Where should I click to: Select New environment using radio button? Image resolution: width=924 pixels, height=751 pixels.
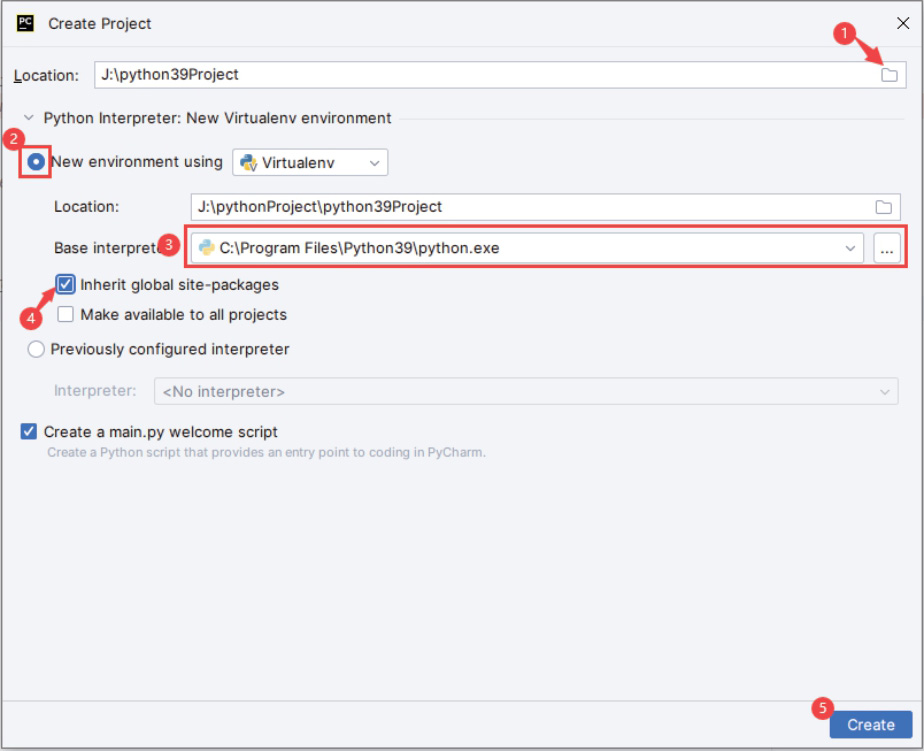coord(36,162)
